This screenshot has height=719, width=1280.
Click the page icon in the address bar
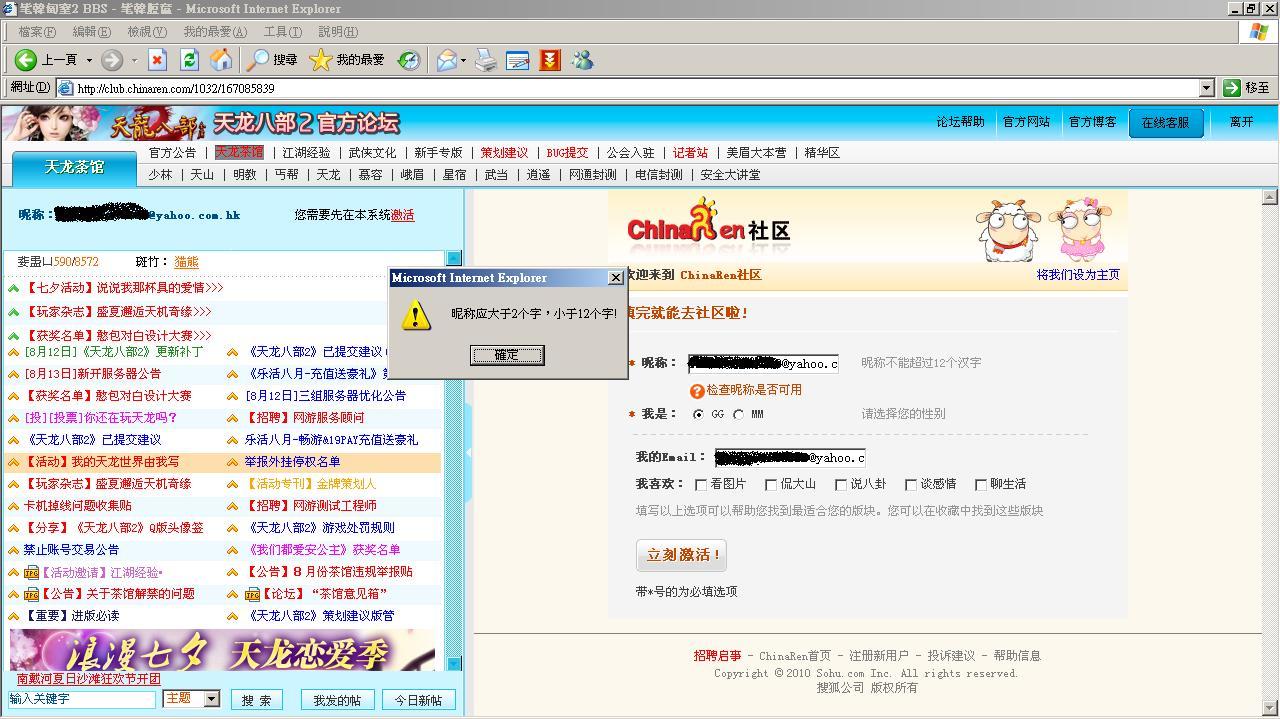pyautogui.click(x=66, y=88)
